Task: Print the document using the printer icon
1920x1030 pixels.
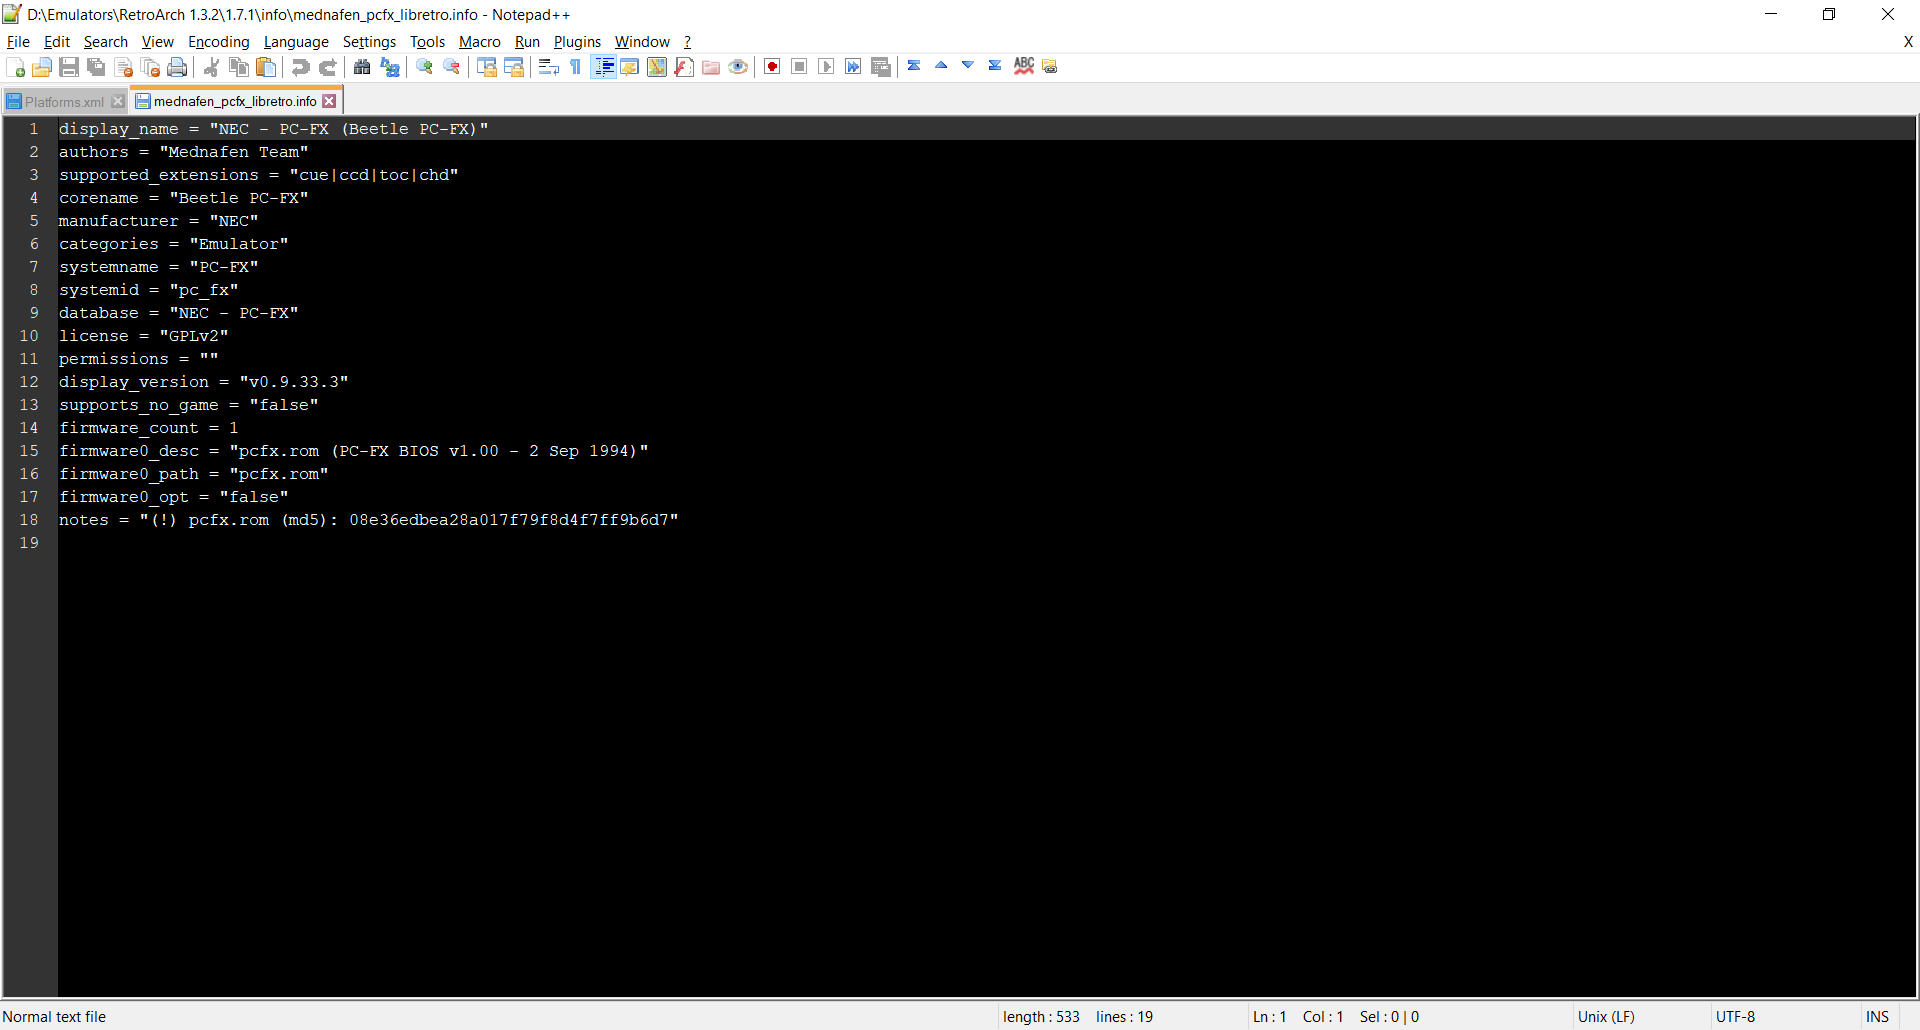Action: pos(177,67)
